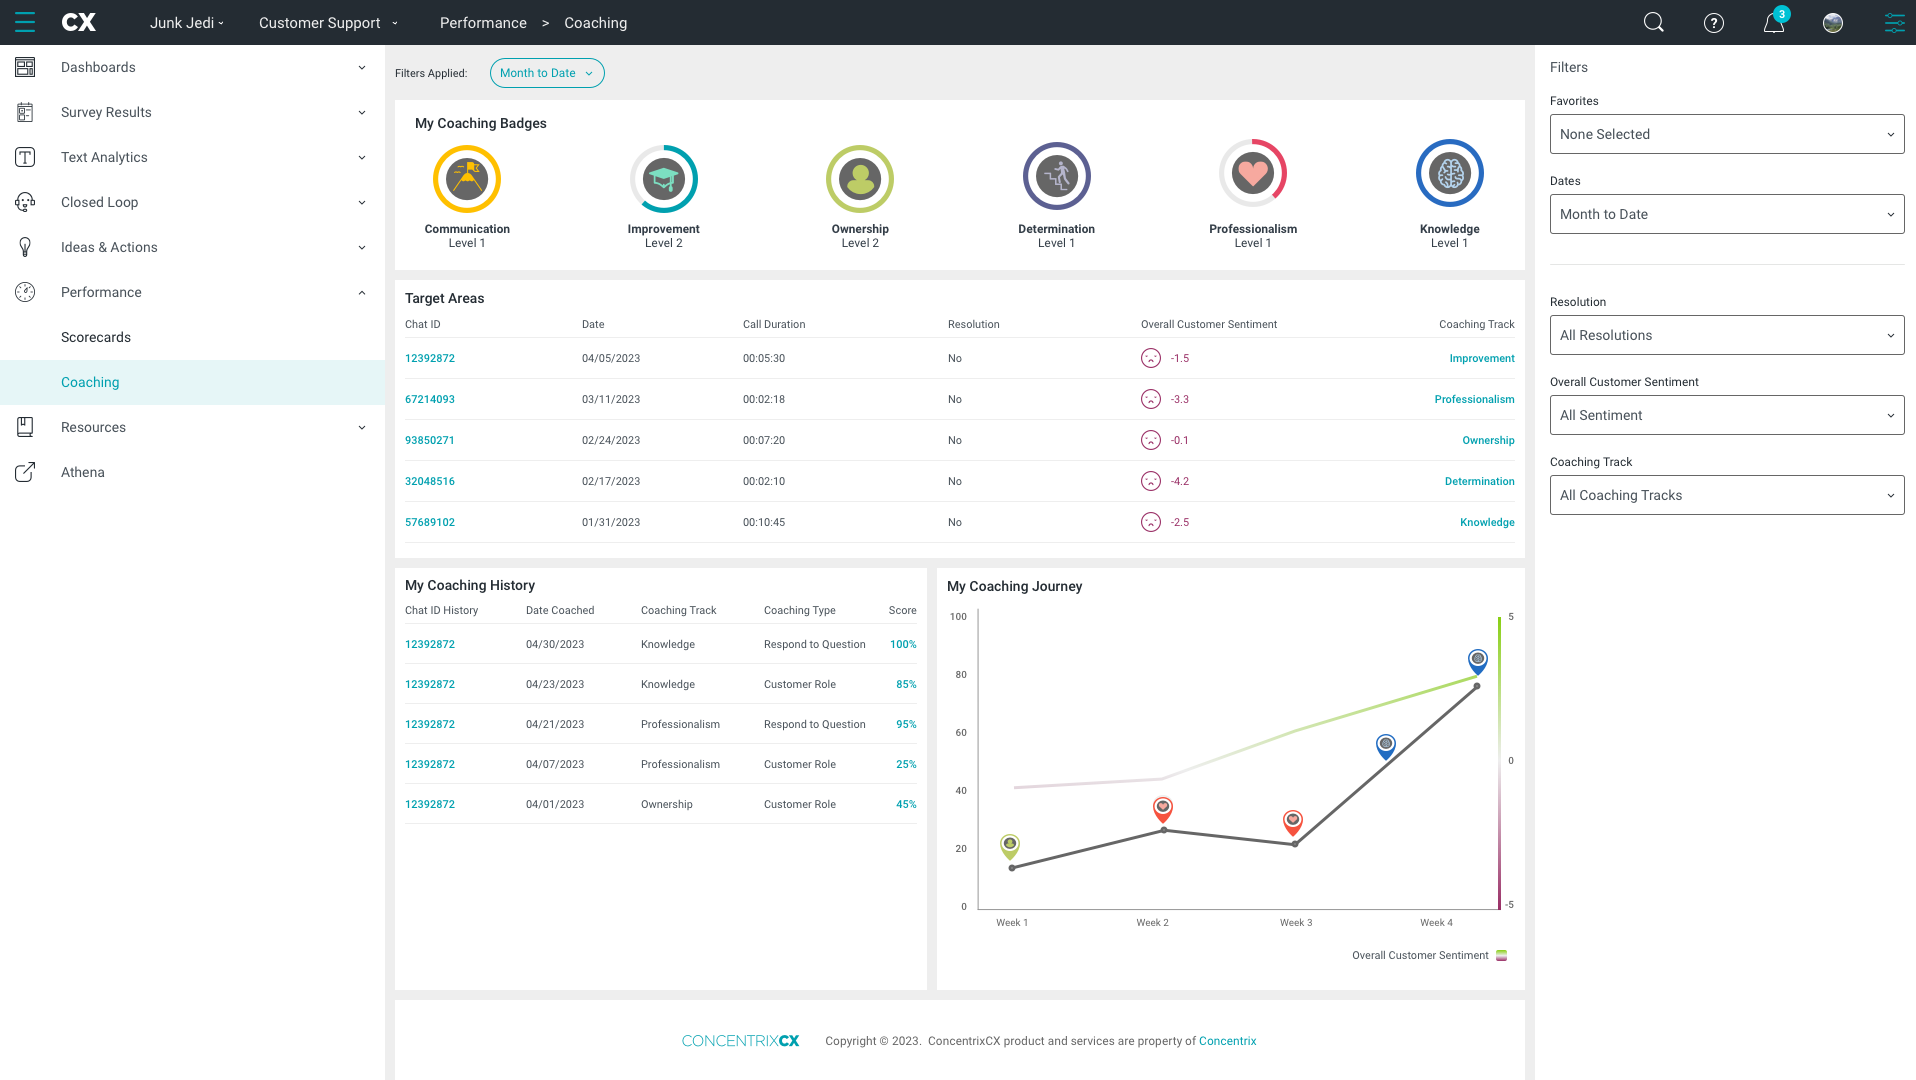This screenshot has height=1080, width=1916.
Task: Open the help question mark icon
Action: click(x=1714, y=23)
